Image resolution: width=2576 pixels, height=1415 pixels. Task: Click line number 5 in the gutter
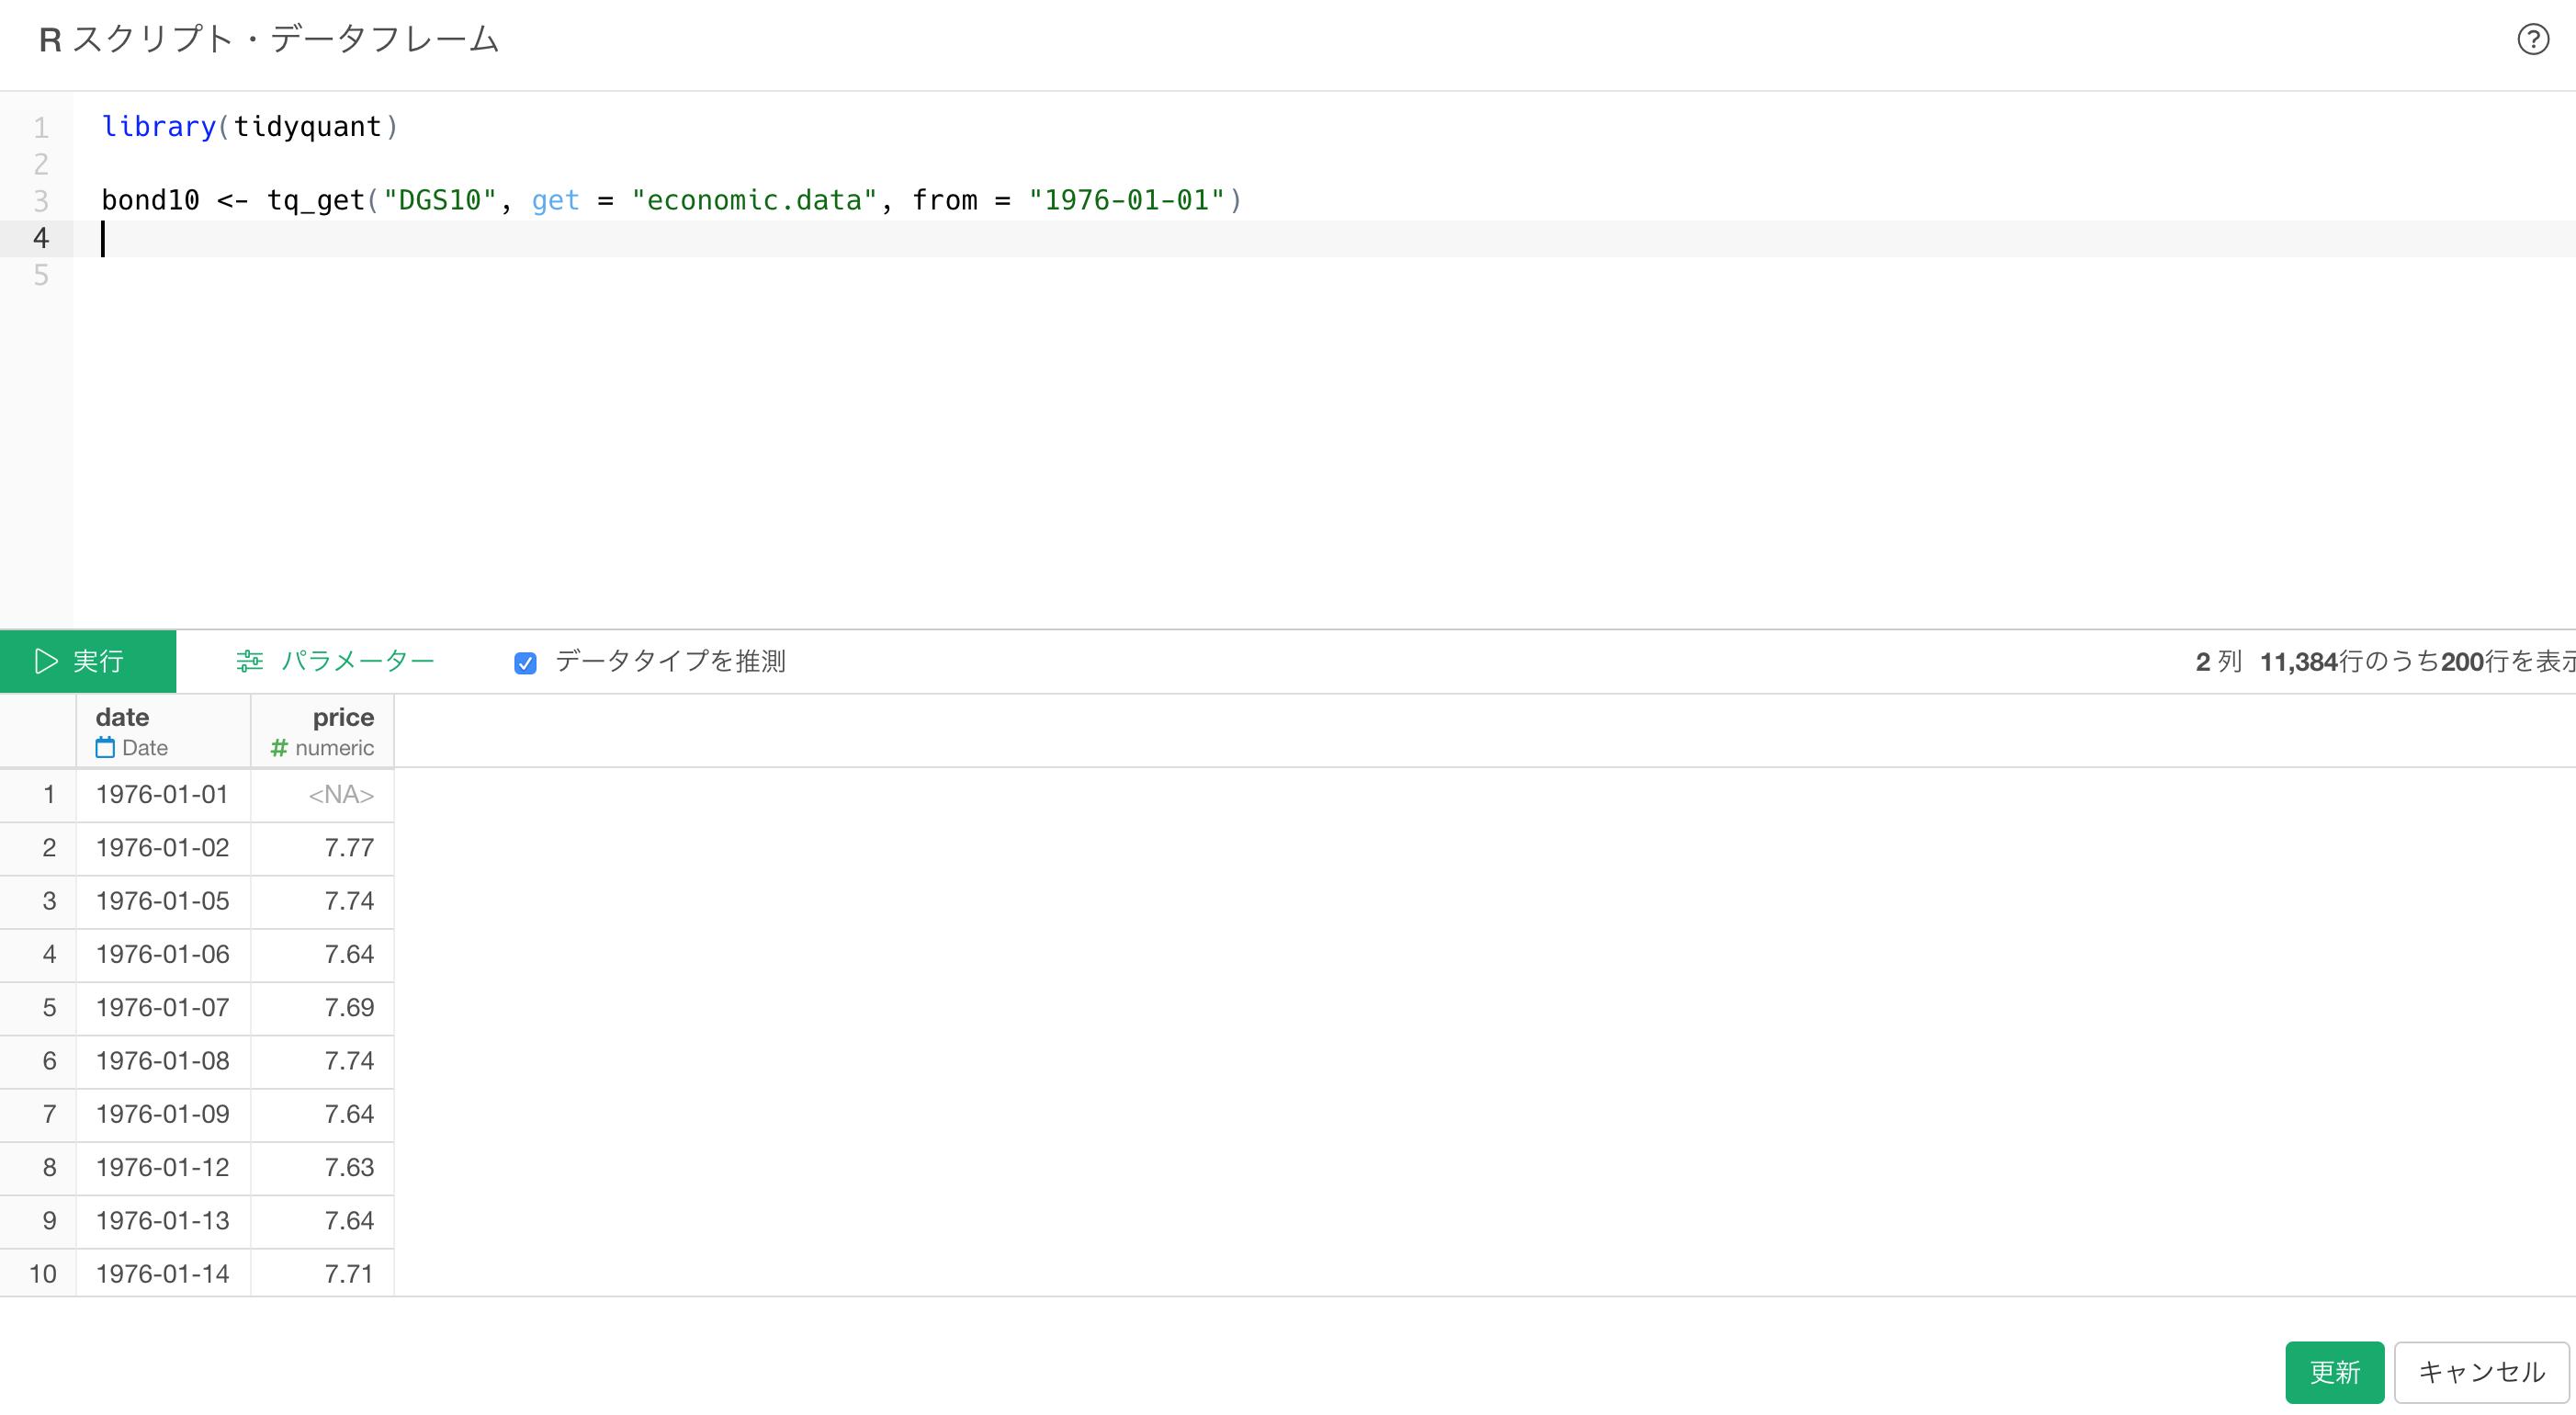[x=41, y=275]
